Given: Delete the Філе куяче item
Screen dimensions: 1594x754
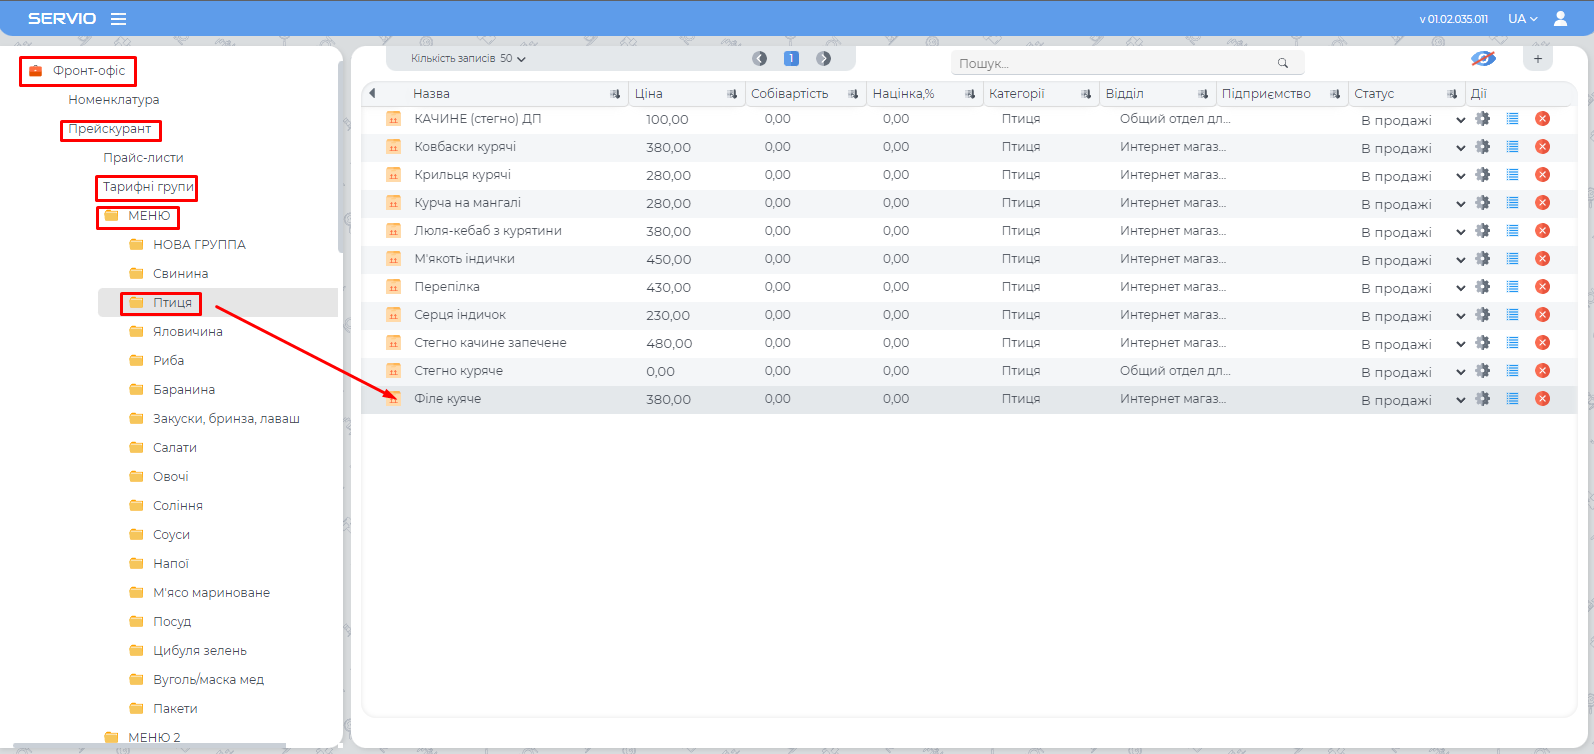Looking at the screenshot, I should 1542,399.
